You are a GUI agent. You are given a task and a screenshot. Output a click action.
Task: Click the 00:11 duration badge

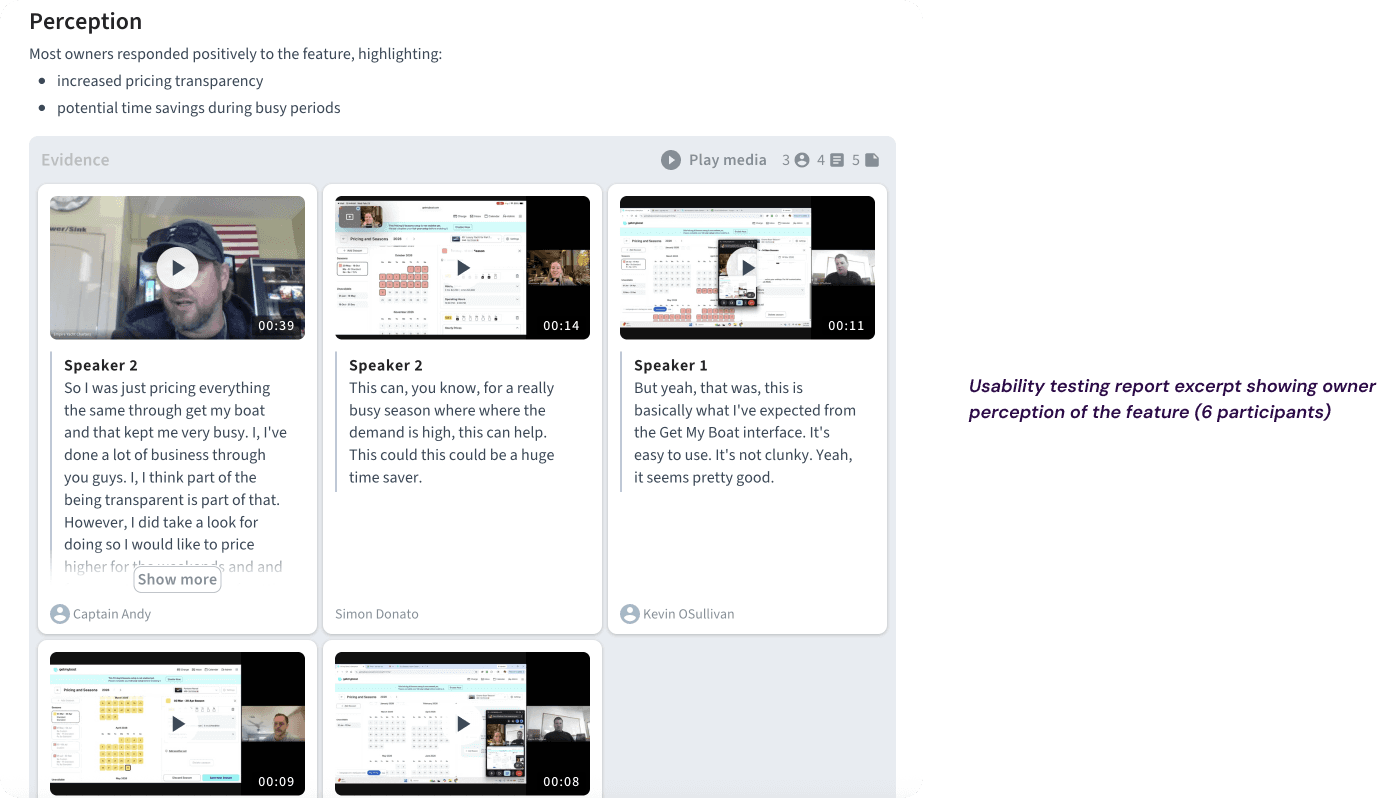point(846,326)
